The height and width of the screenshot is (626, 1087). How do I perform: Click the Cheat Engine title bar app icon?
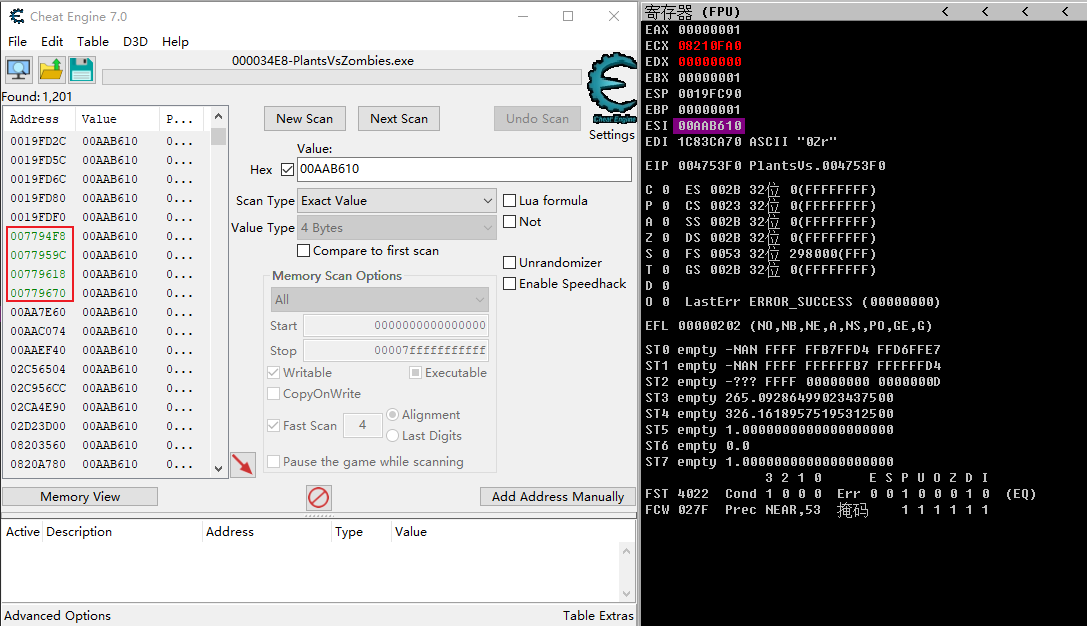[x=17, y=16]
